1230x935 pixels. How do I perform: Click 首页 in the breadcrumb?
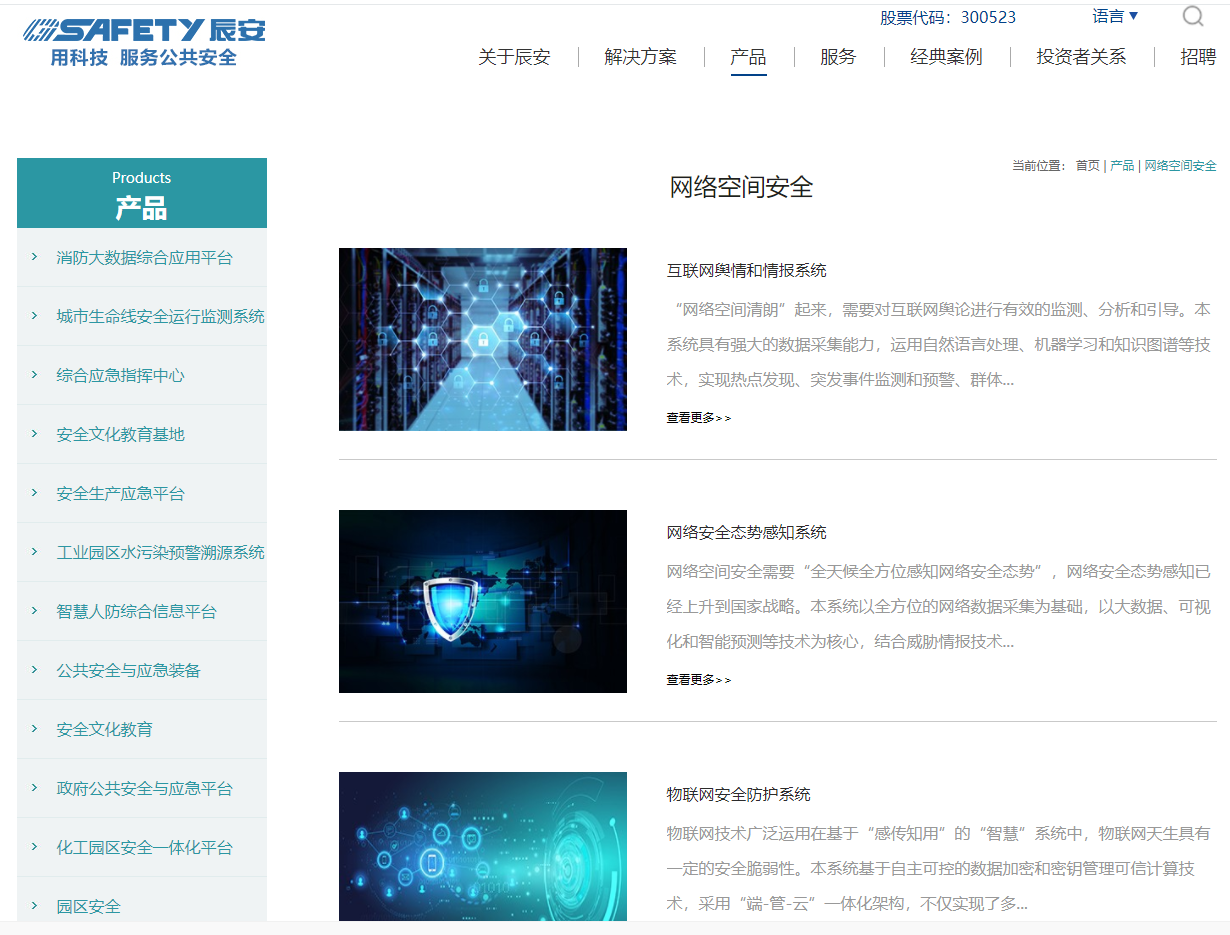coord(1087,166)
